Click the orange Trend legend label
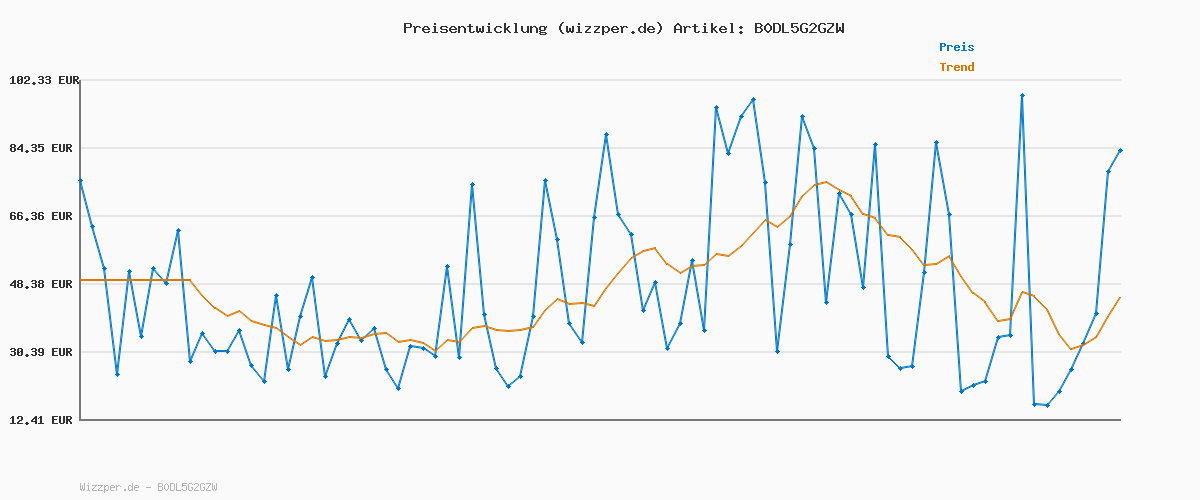The width and height of the screenshot is (1200, 500). (x=956, y=67)
